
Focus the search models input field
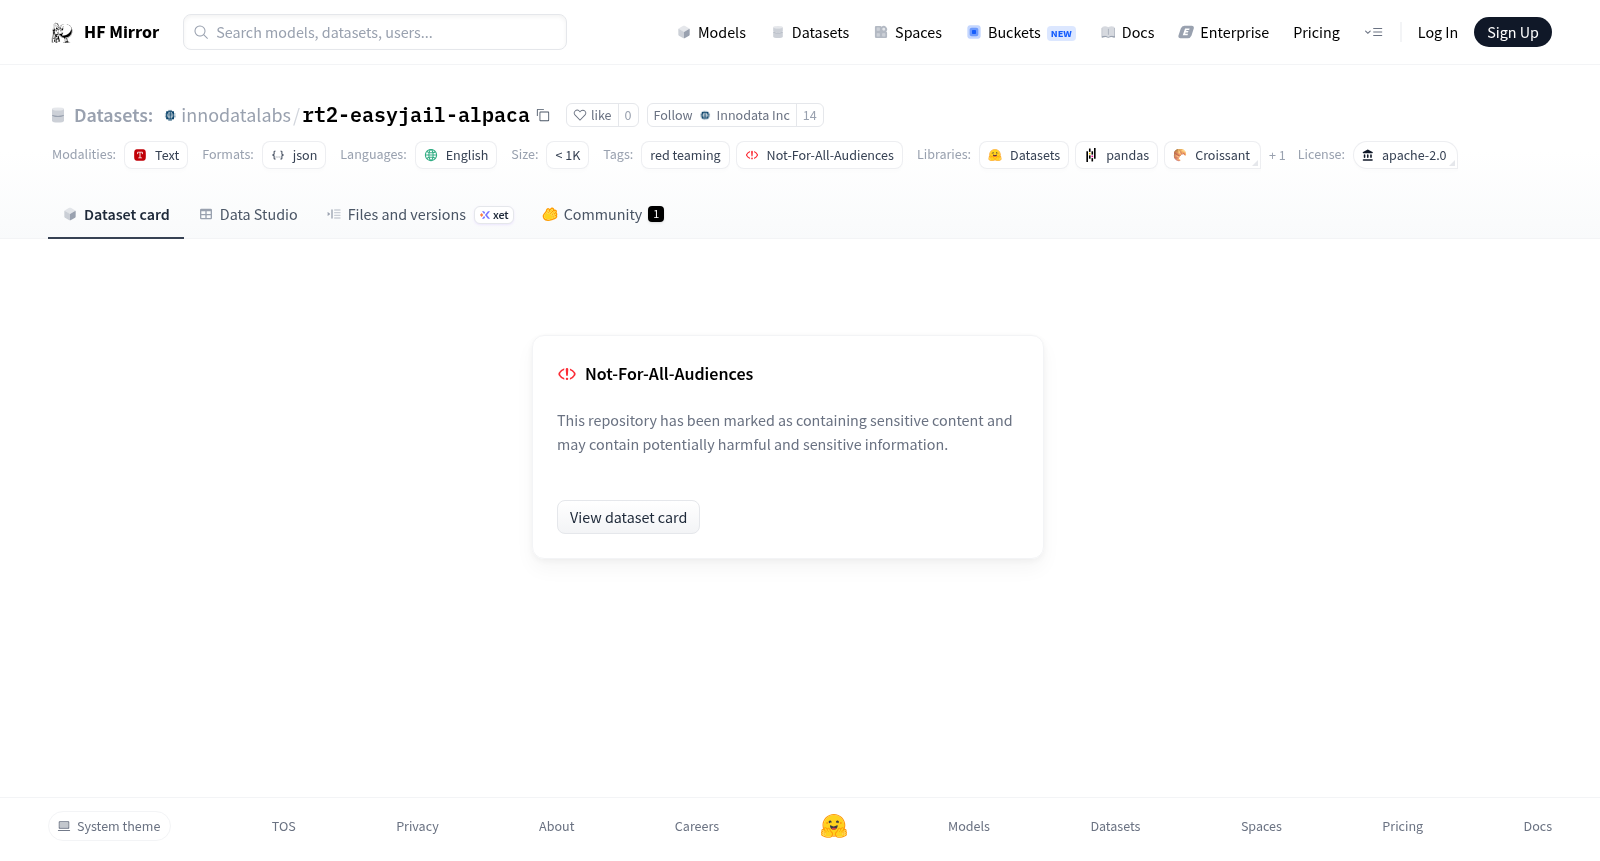click(x=375, y=32)
